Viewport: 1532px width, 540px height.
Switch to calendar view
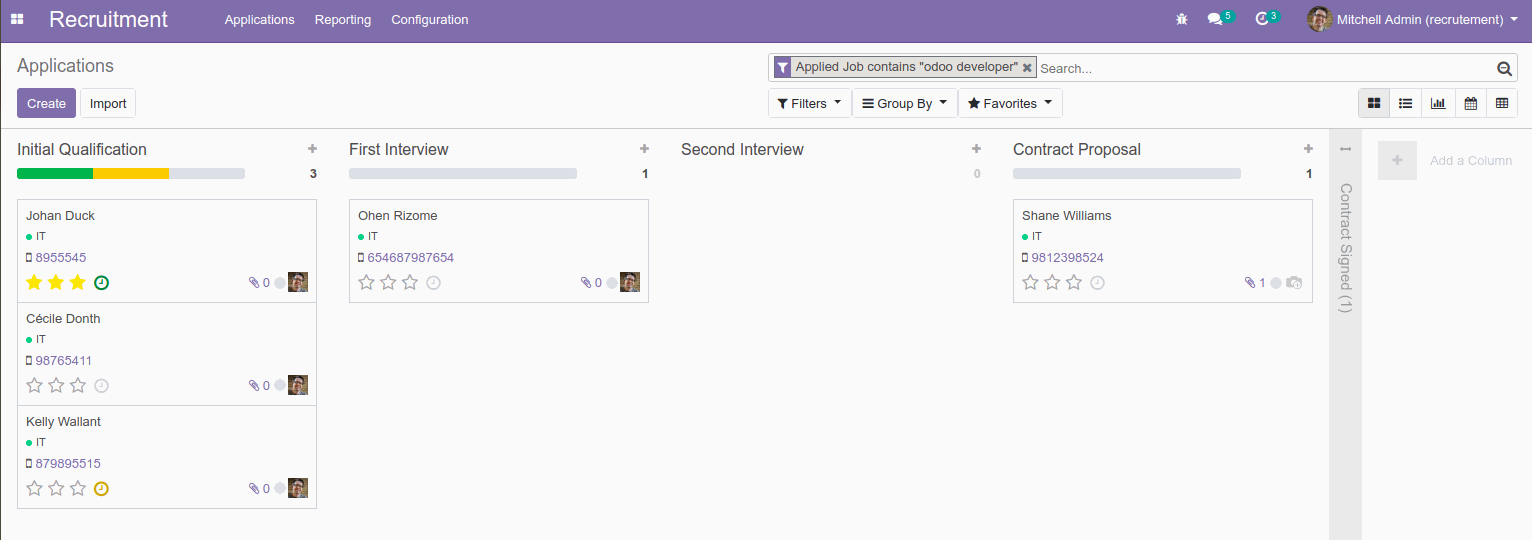coord(1470,103)
